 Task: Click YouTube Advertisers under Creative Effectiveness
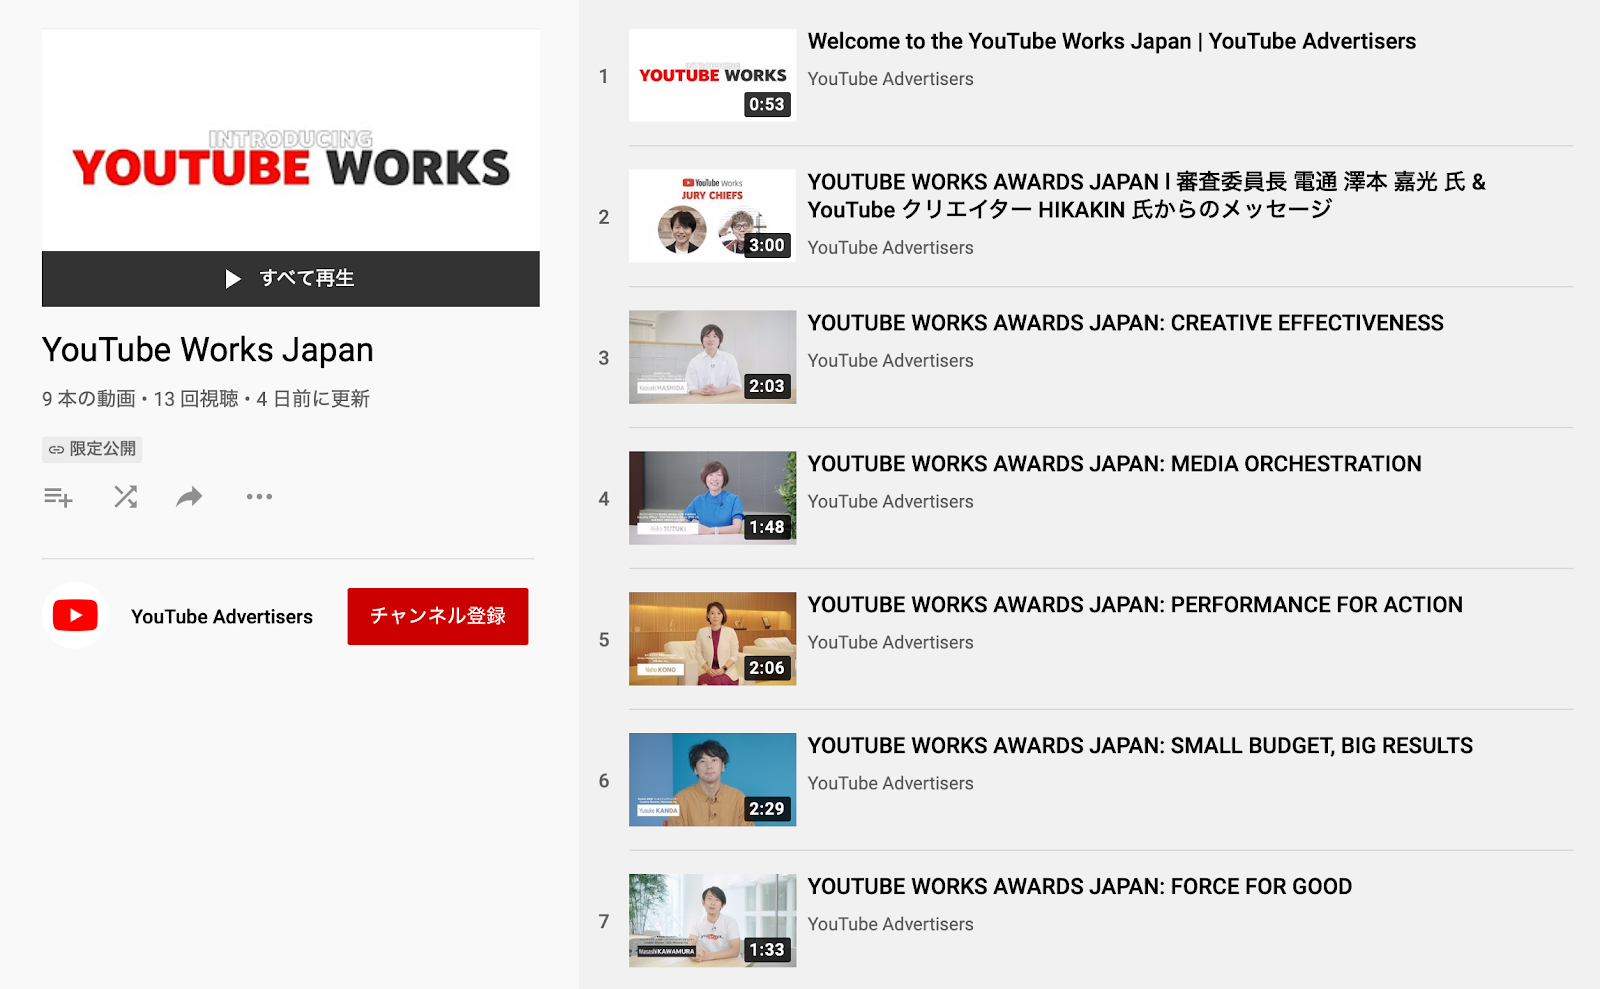[x=890, y=361]
